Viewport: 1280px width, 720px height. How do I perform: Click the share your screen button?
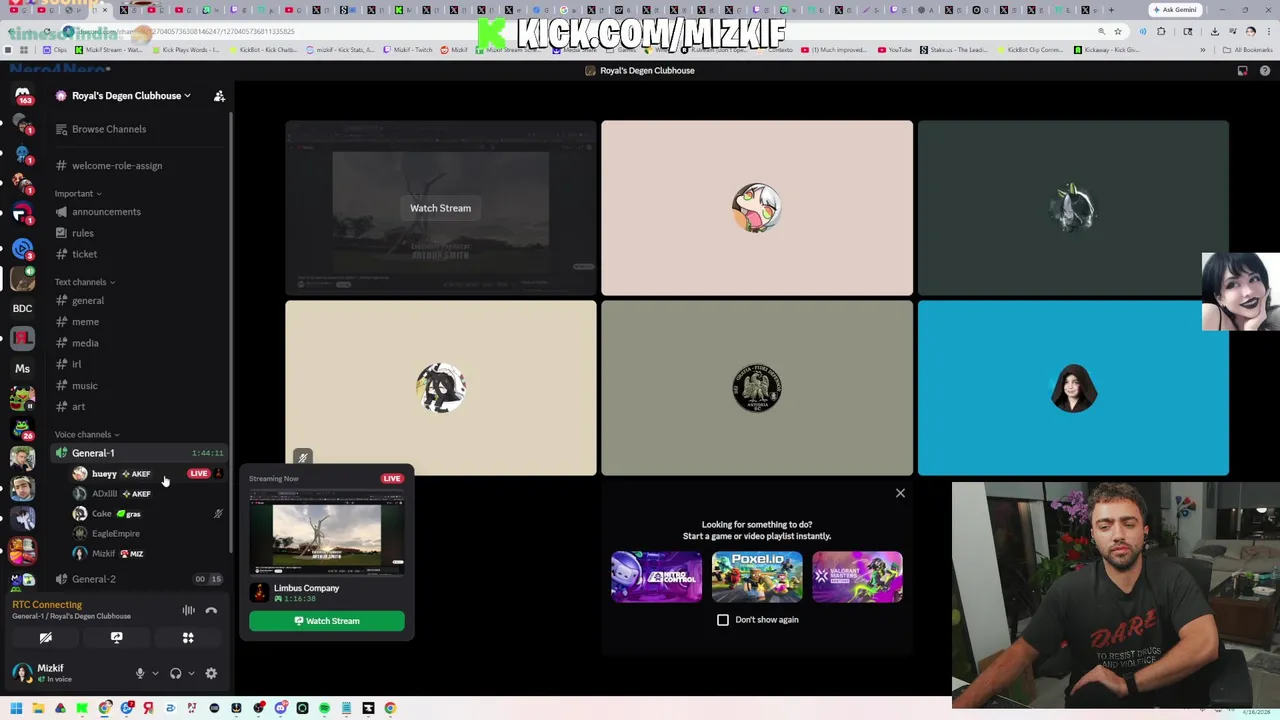[116, 638]
